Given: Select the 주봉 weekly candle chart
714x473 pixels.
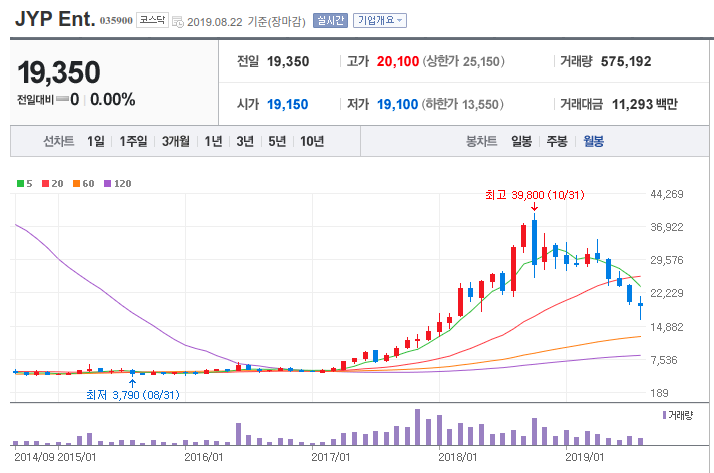Looking at the screenshot, I should (557, 142).
